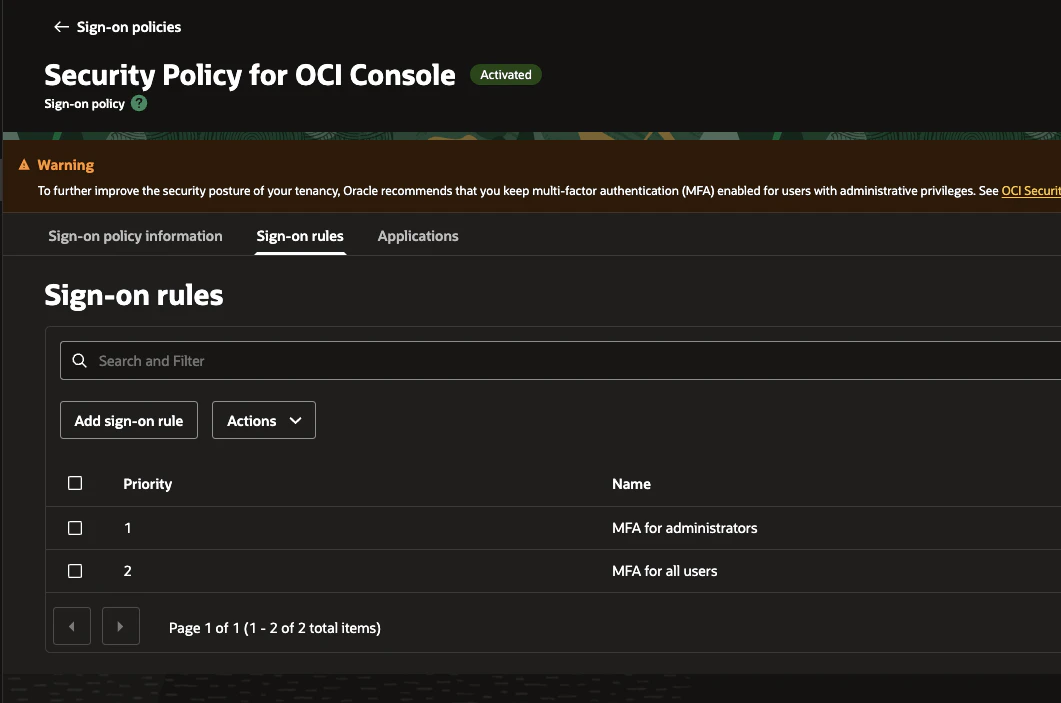
Task: Go to previous page arrow
Action: pos(72,627)
